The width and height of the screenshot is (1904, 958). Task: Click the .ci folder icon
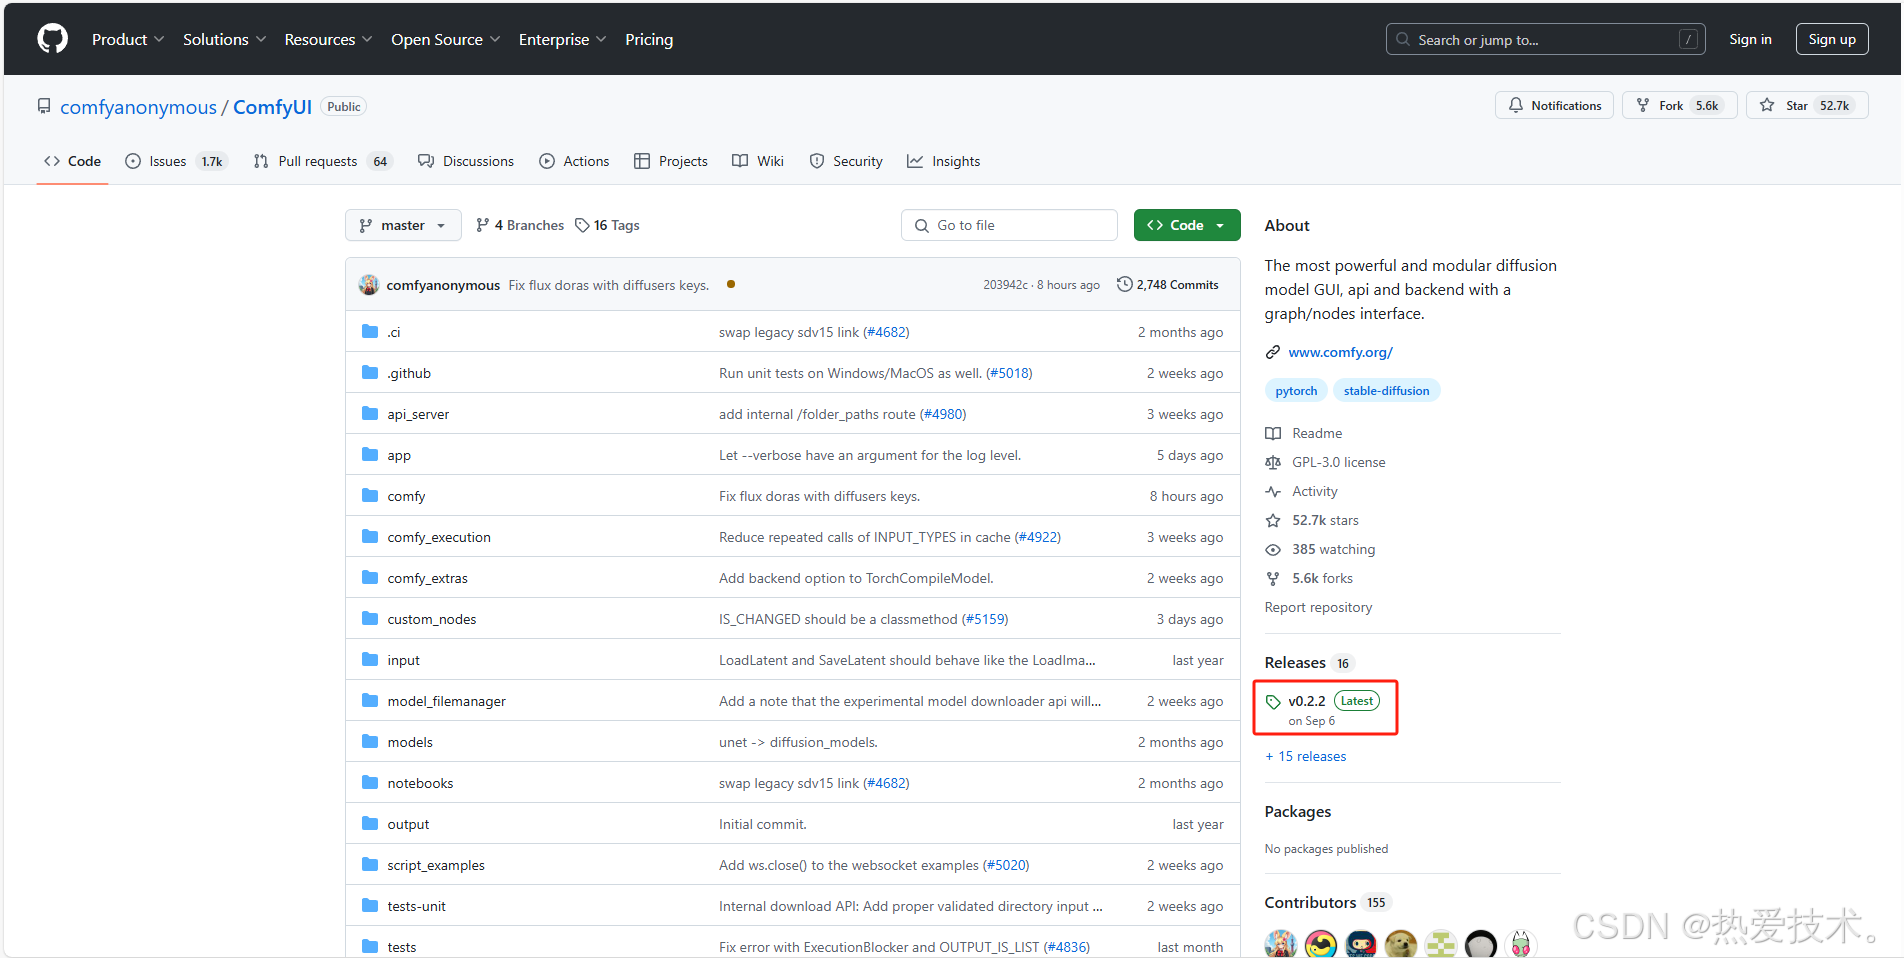370,331
